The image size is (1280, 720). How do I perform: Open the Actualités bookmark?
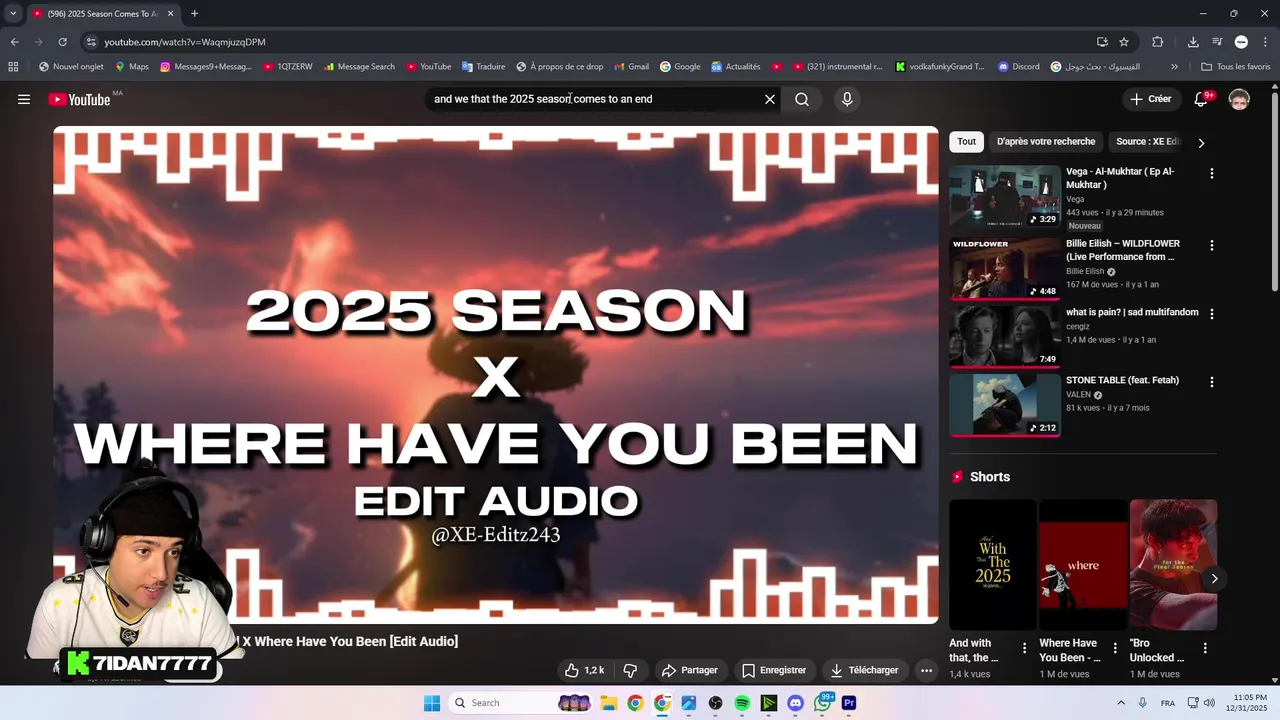pyautogui.click(x=736, y=67)
